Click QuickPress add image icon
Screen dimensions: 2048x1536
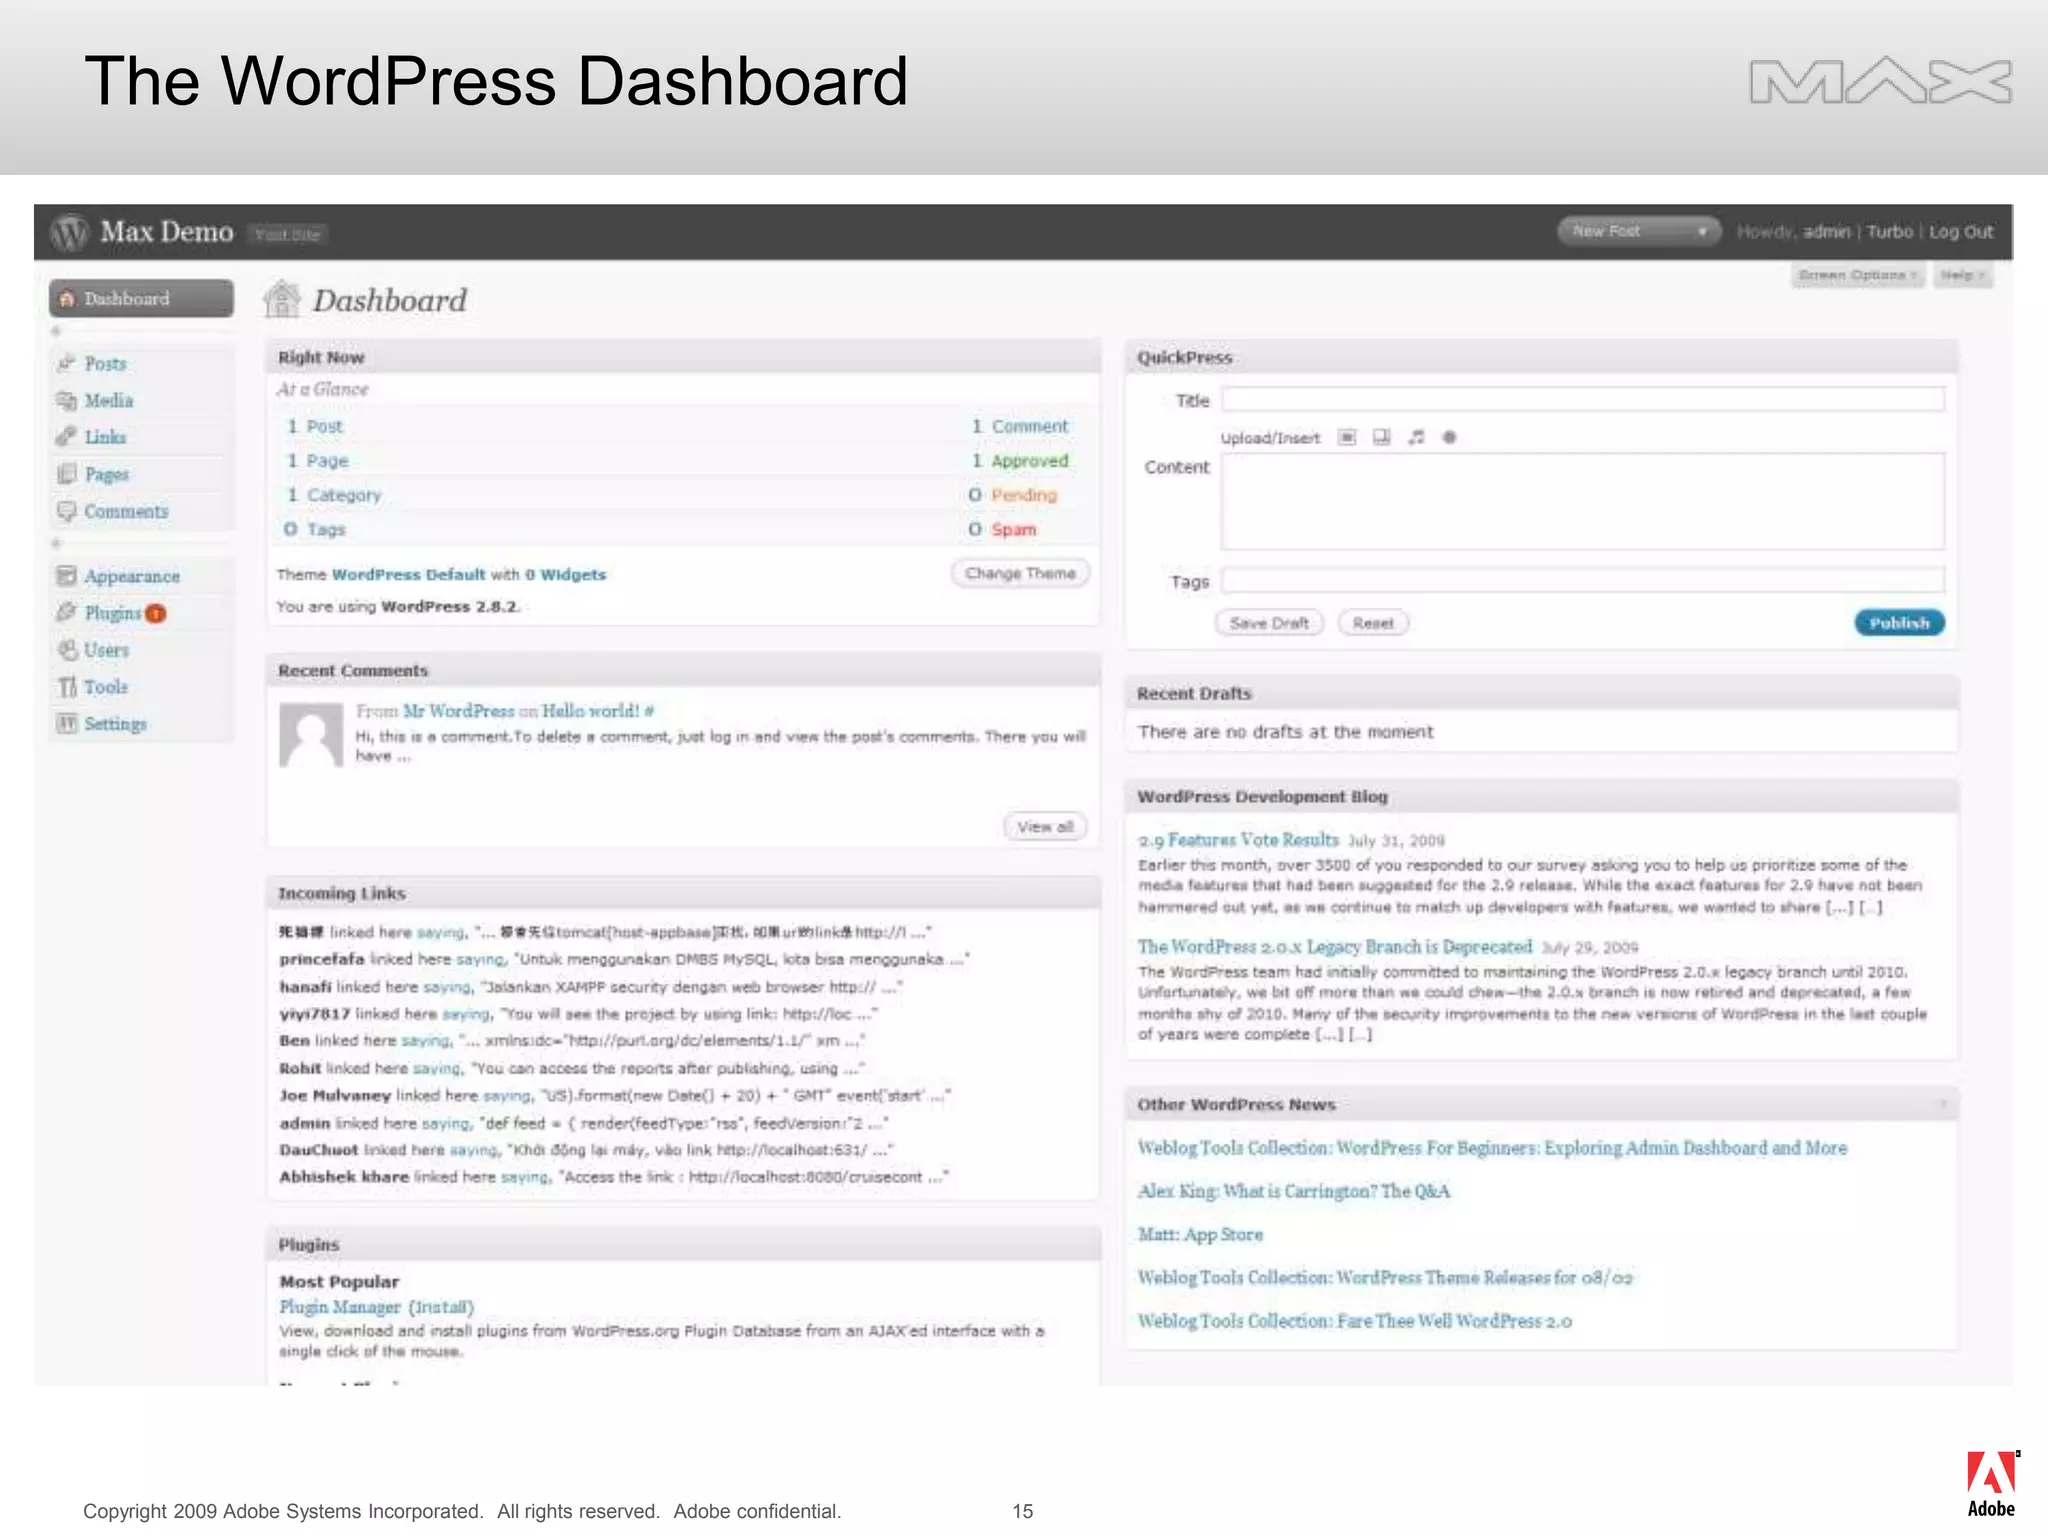(1347, 437)
